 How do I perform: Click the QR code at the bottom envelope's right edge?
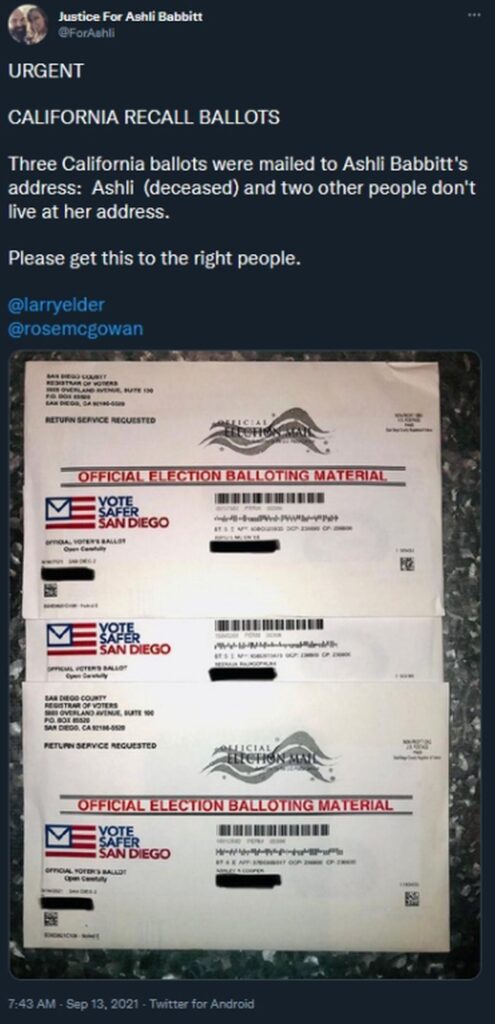[x=411, y=899]
